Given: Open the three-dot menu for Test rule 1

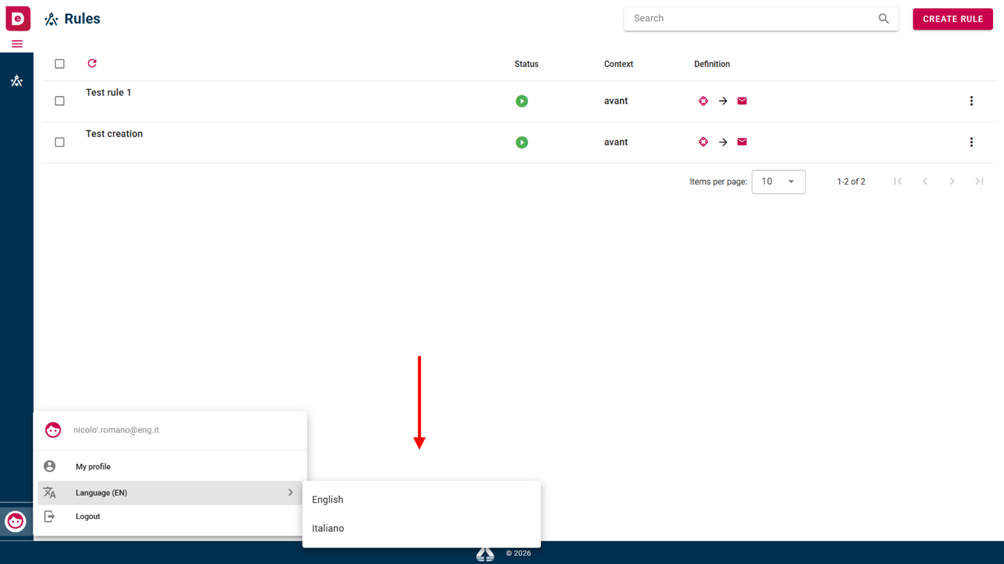Looking at the screenshot, I should pos(971,101).
